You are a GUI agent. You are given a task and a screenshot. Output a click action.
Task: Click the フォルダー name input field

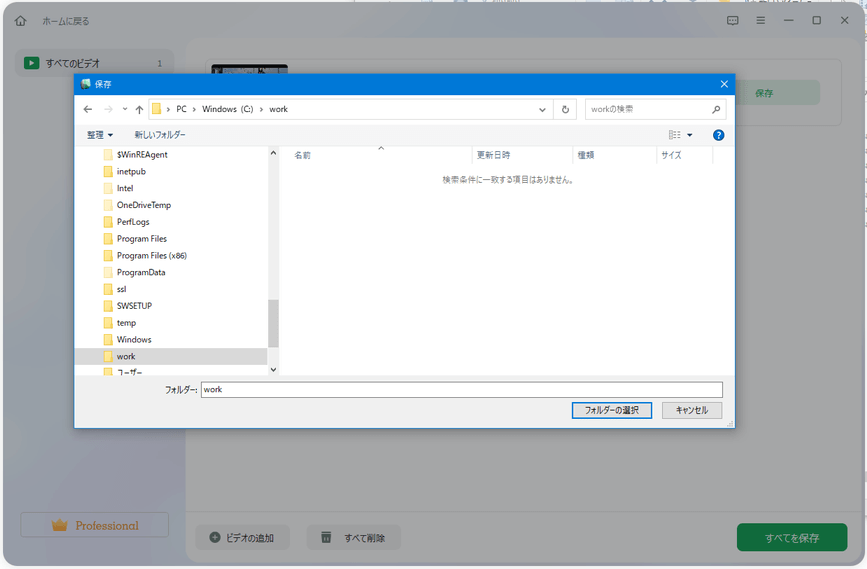click(460, 390)
